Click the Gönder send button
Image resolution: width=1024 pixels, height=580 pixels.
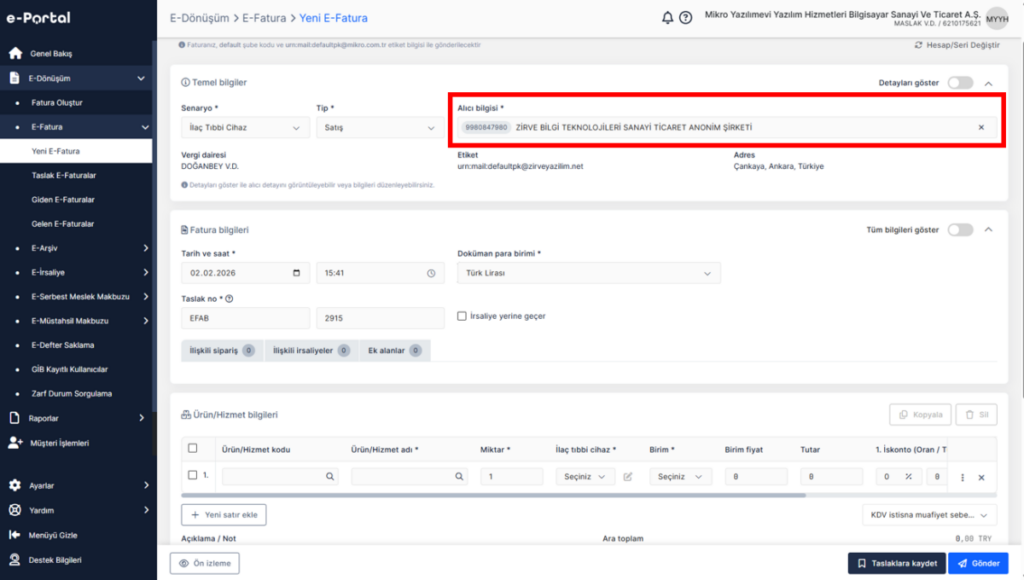pyautogui.click(x=978, y=563)
